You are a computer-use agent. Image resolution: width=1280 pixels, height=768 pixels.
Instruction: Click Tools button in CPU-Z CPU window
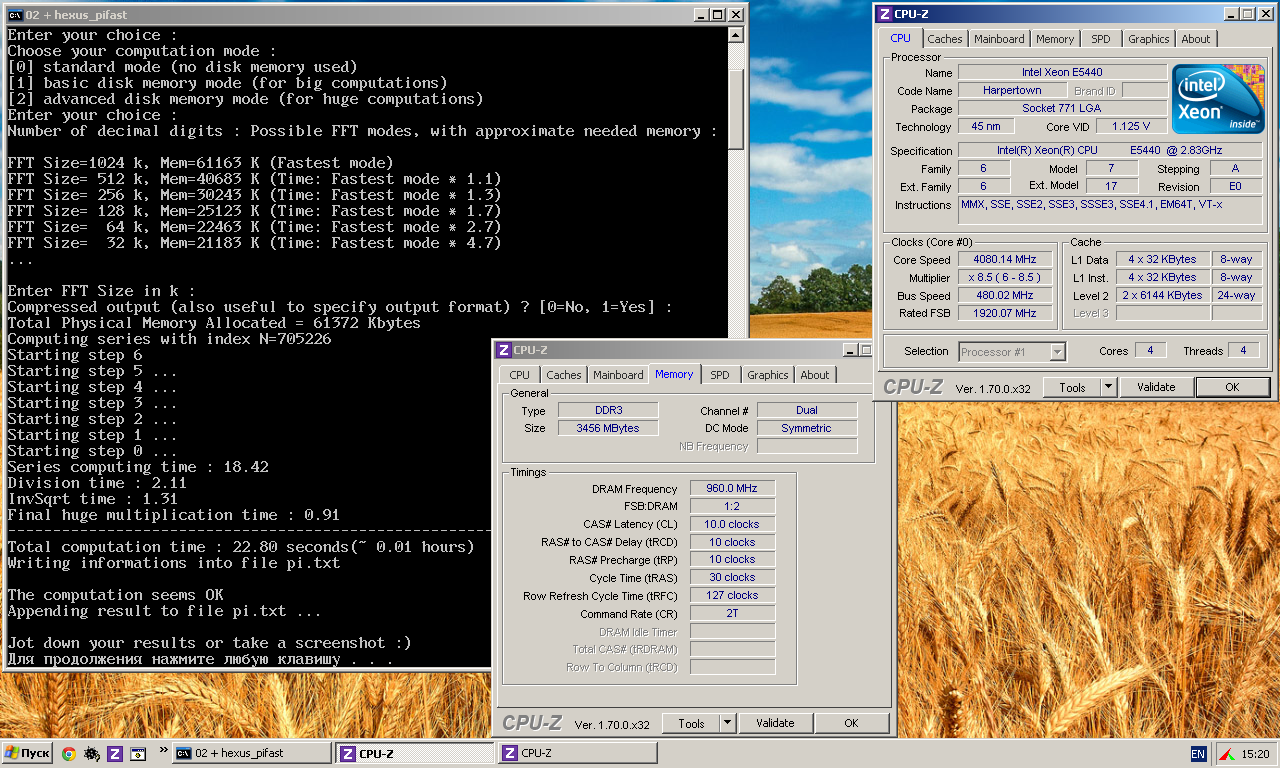[1072, 387]
